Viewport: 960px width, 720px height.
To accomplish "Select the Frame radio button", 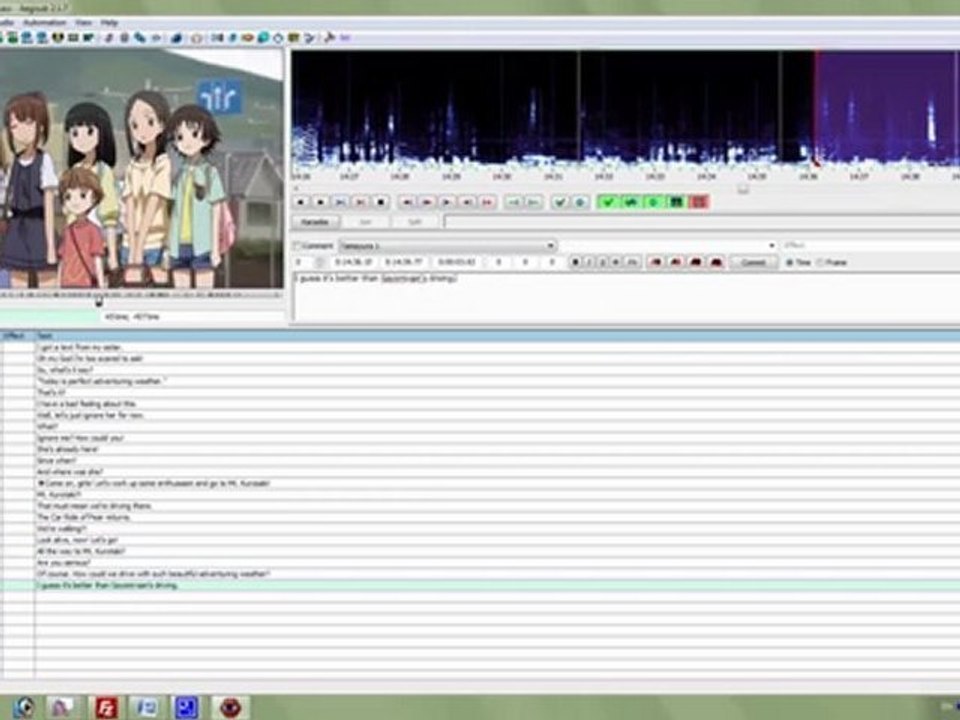I will pyautogui.click(x=820, y=262).
